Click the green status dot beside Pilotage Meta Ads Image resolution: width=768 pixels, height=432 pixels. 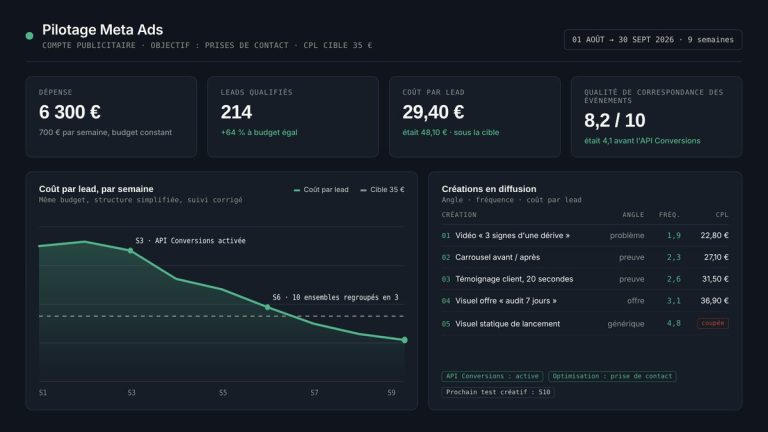tap(29, 36)
